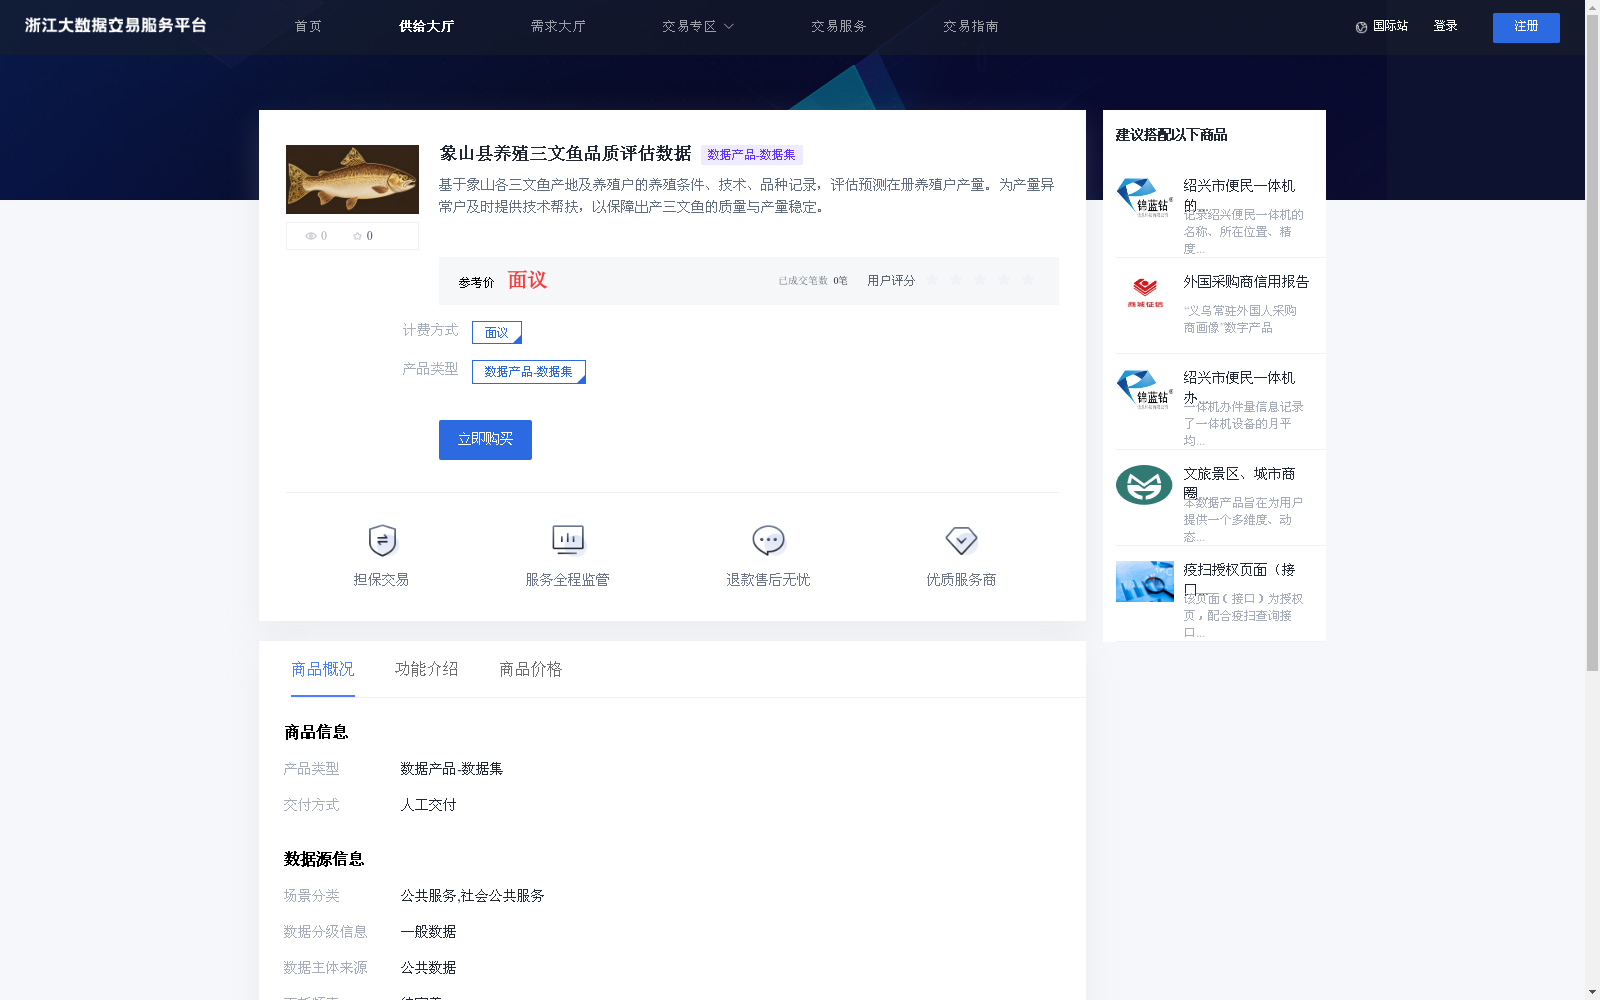Click the first user rating star
Viewport: 1600px width, 1000px height.
tap(932, 280)
